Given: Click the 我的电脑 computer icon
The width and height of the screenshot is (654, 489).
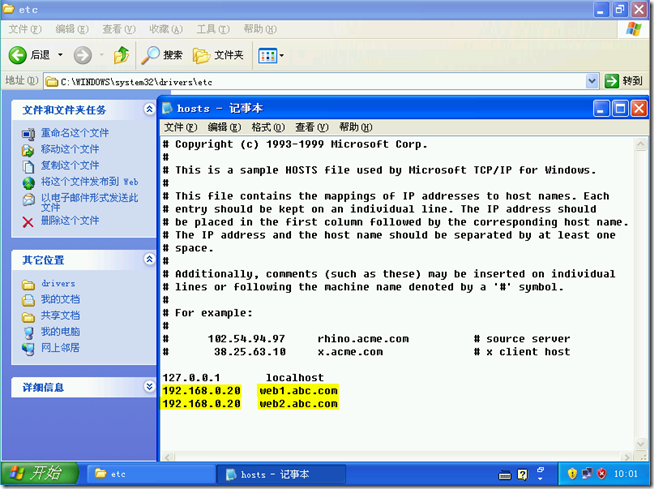Looking at the screenshot, I should coord(28,333).
